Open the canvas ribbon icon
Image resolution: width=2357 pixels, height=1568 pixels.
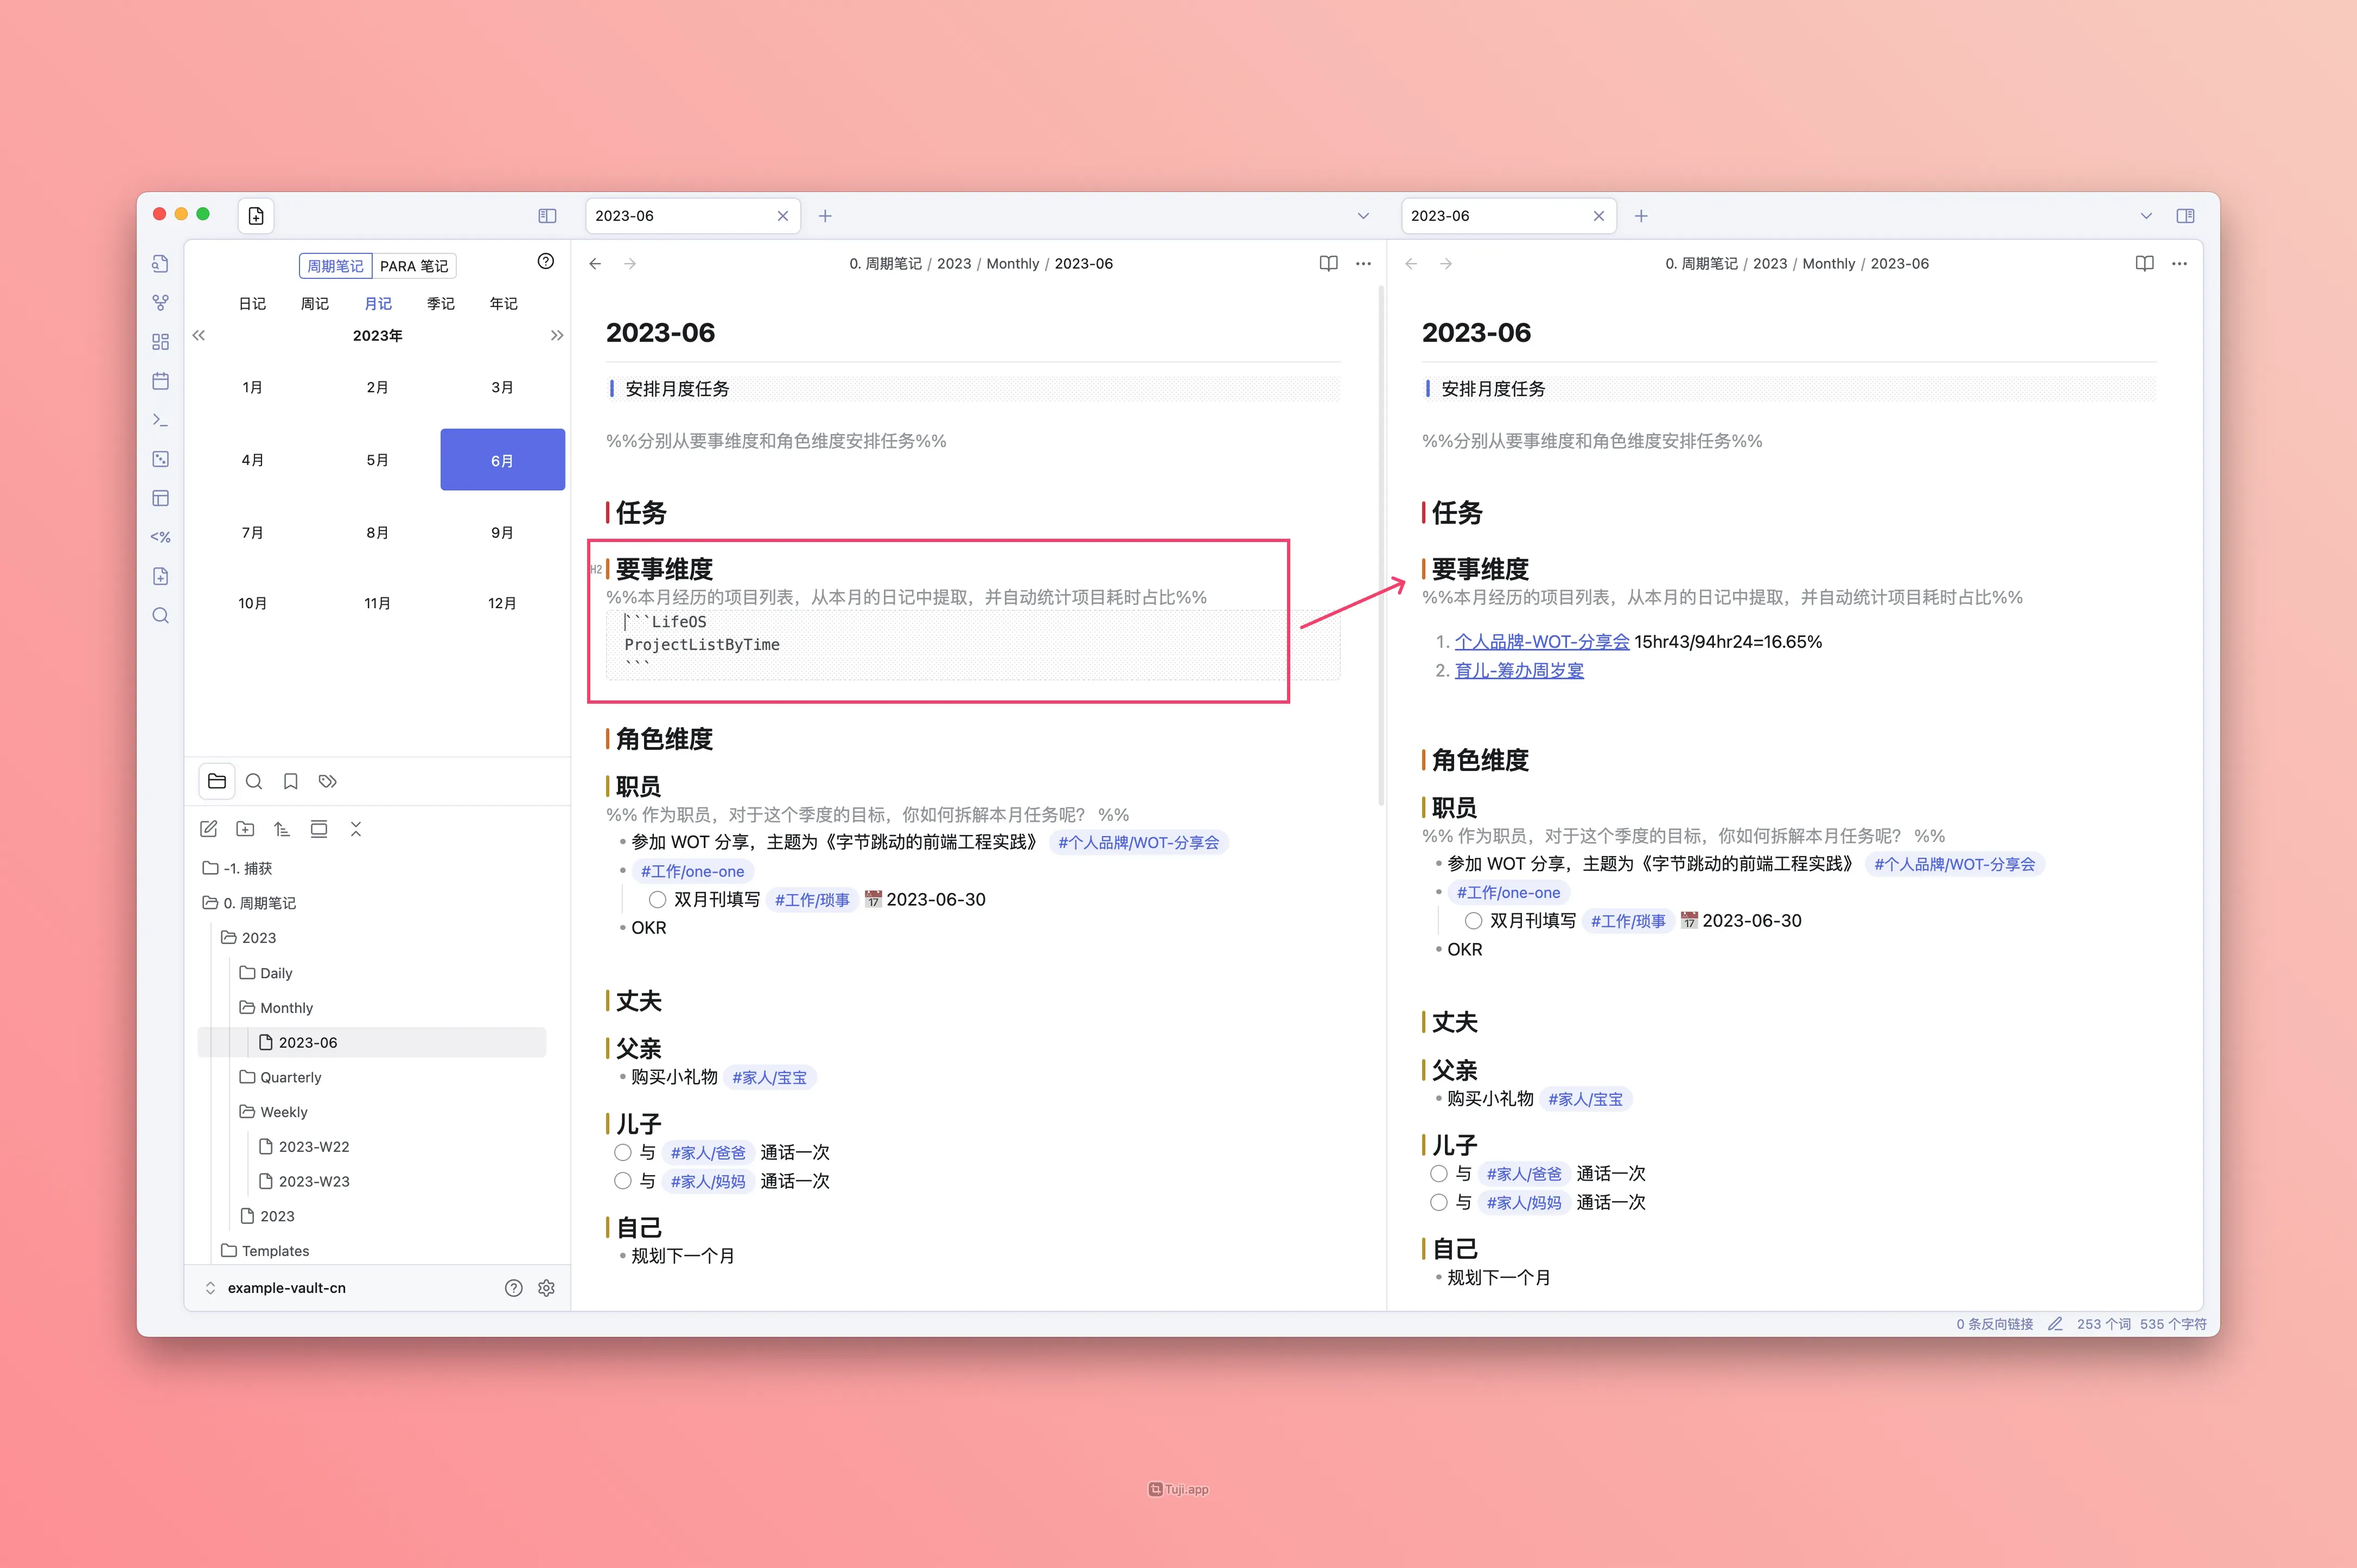tap(160, 342)
